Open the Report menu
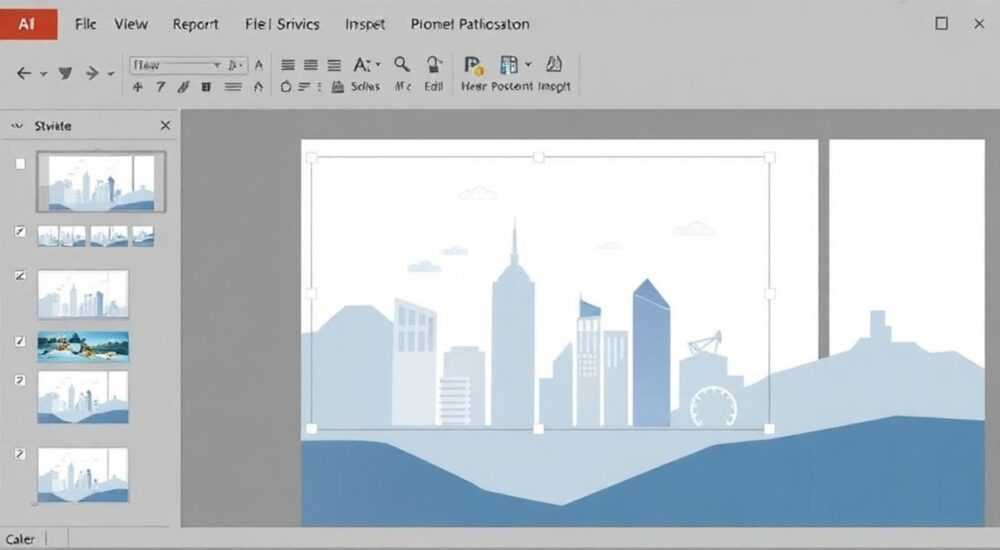Viewport: 1000px width, 550px height. [x=195, y=24]
